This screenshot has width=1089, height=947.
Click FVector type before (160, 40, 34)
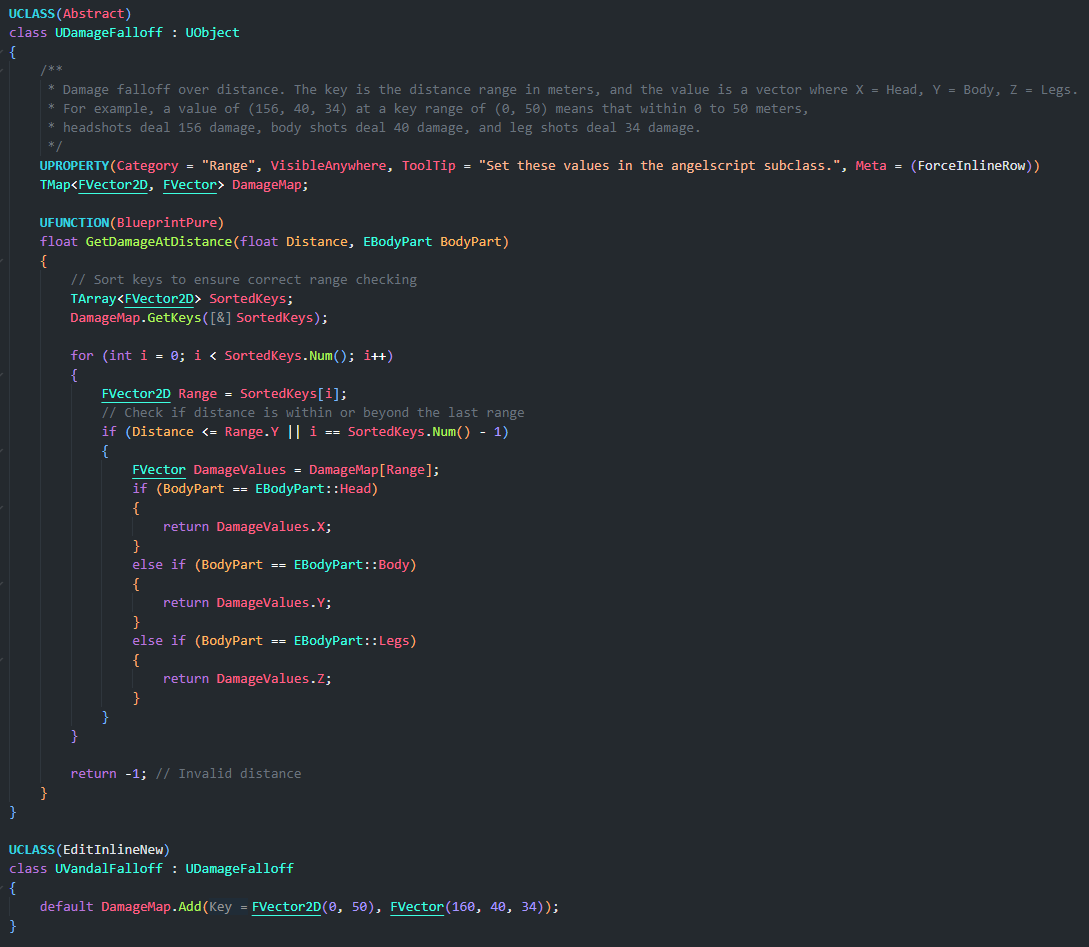coord(417,906)
